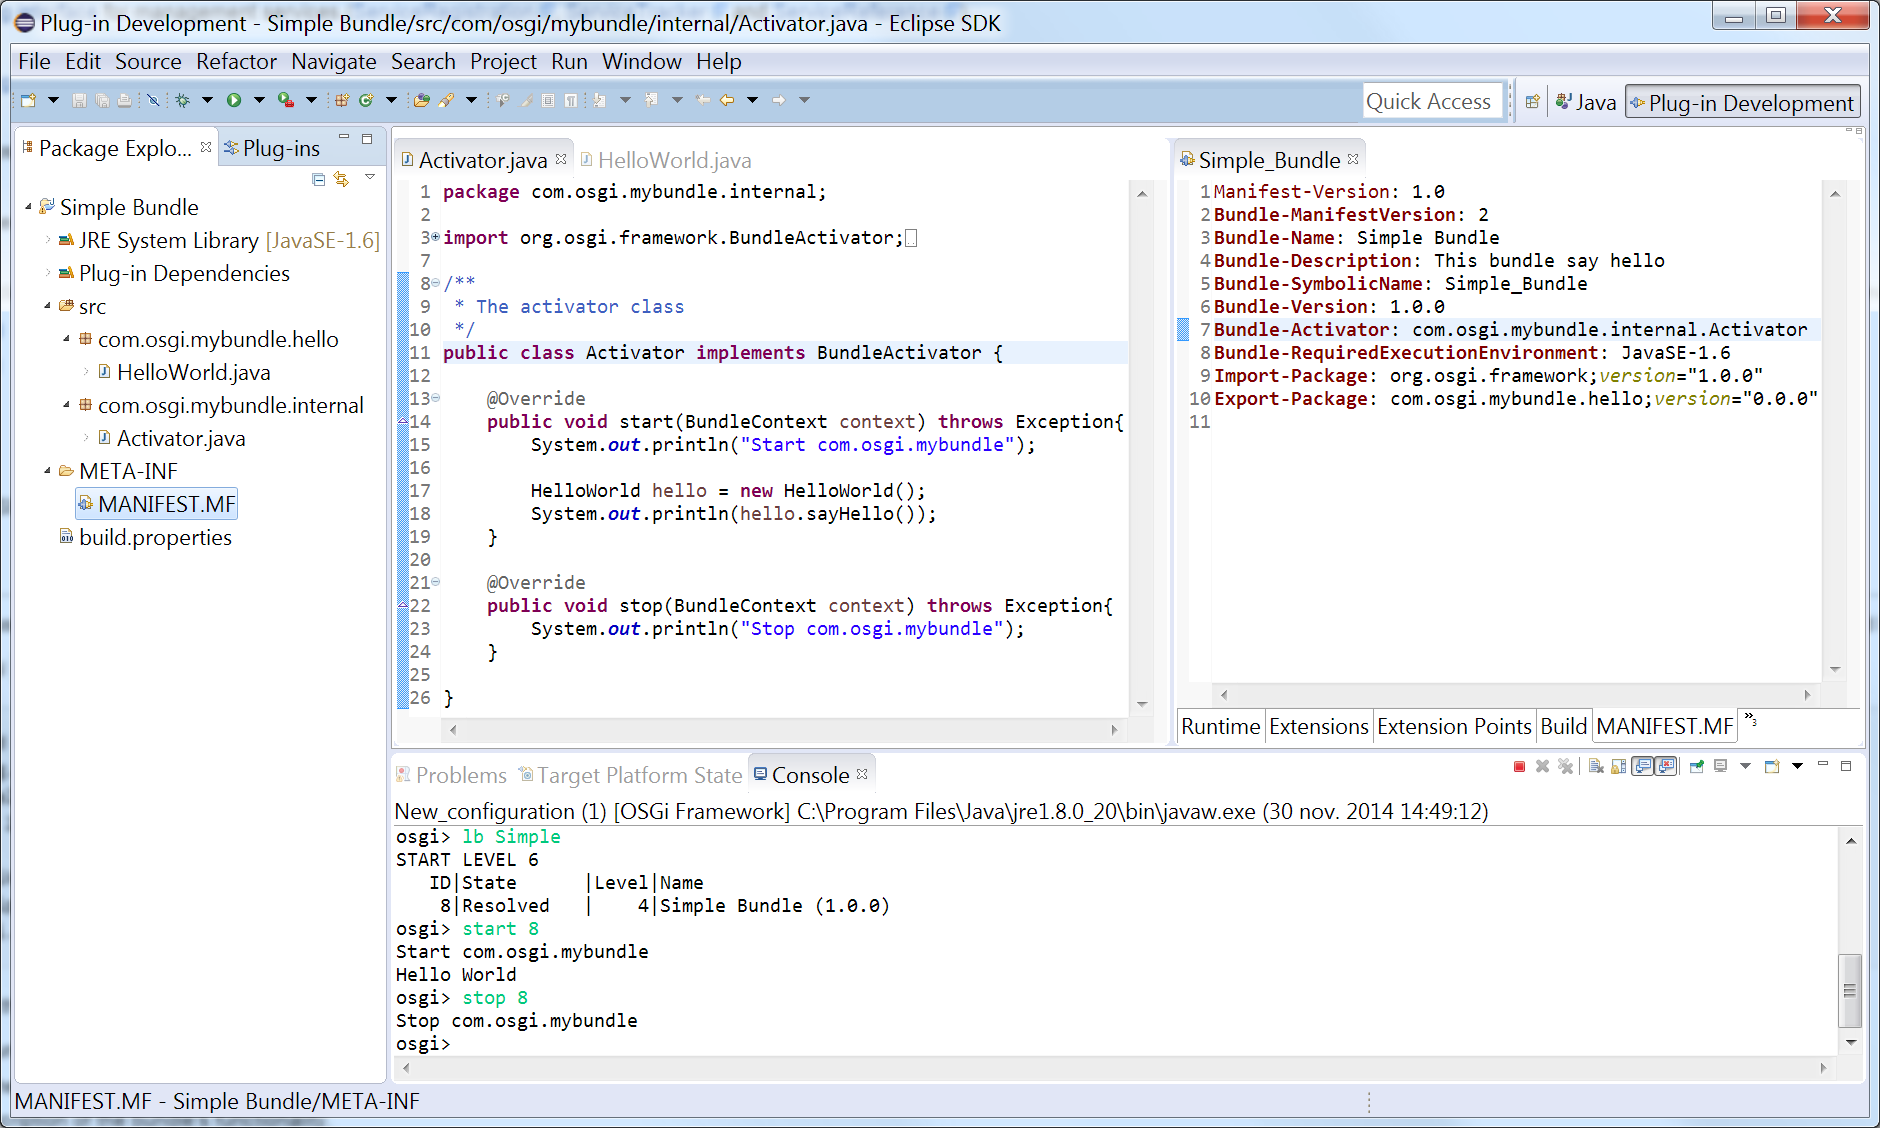Expand the Plug-in Dependencies node
Image resolution: width=1880 pixels, height=1128 pixels.
click(47, 273)
